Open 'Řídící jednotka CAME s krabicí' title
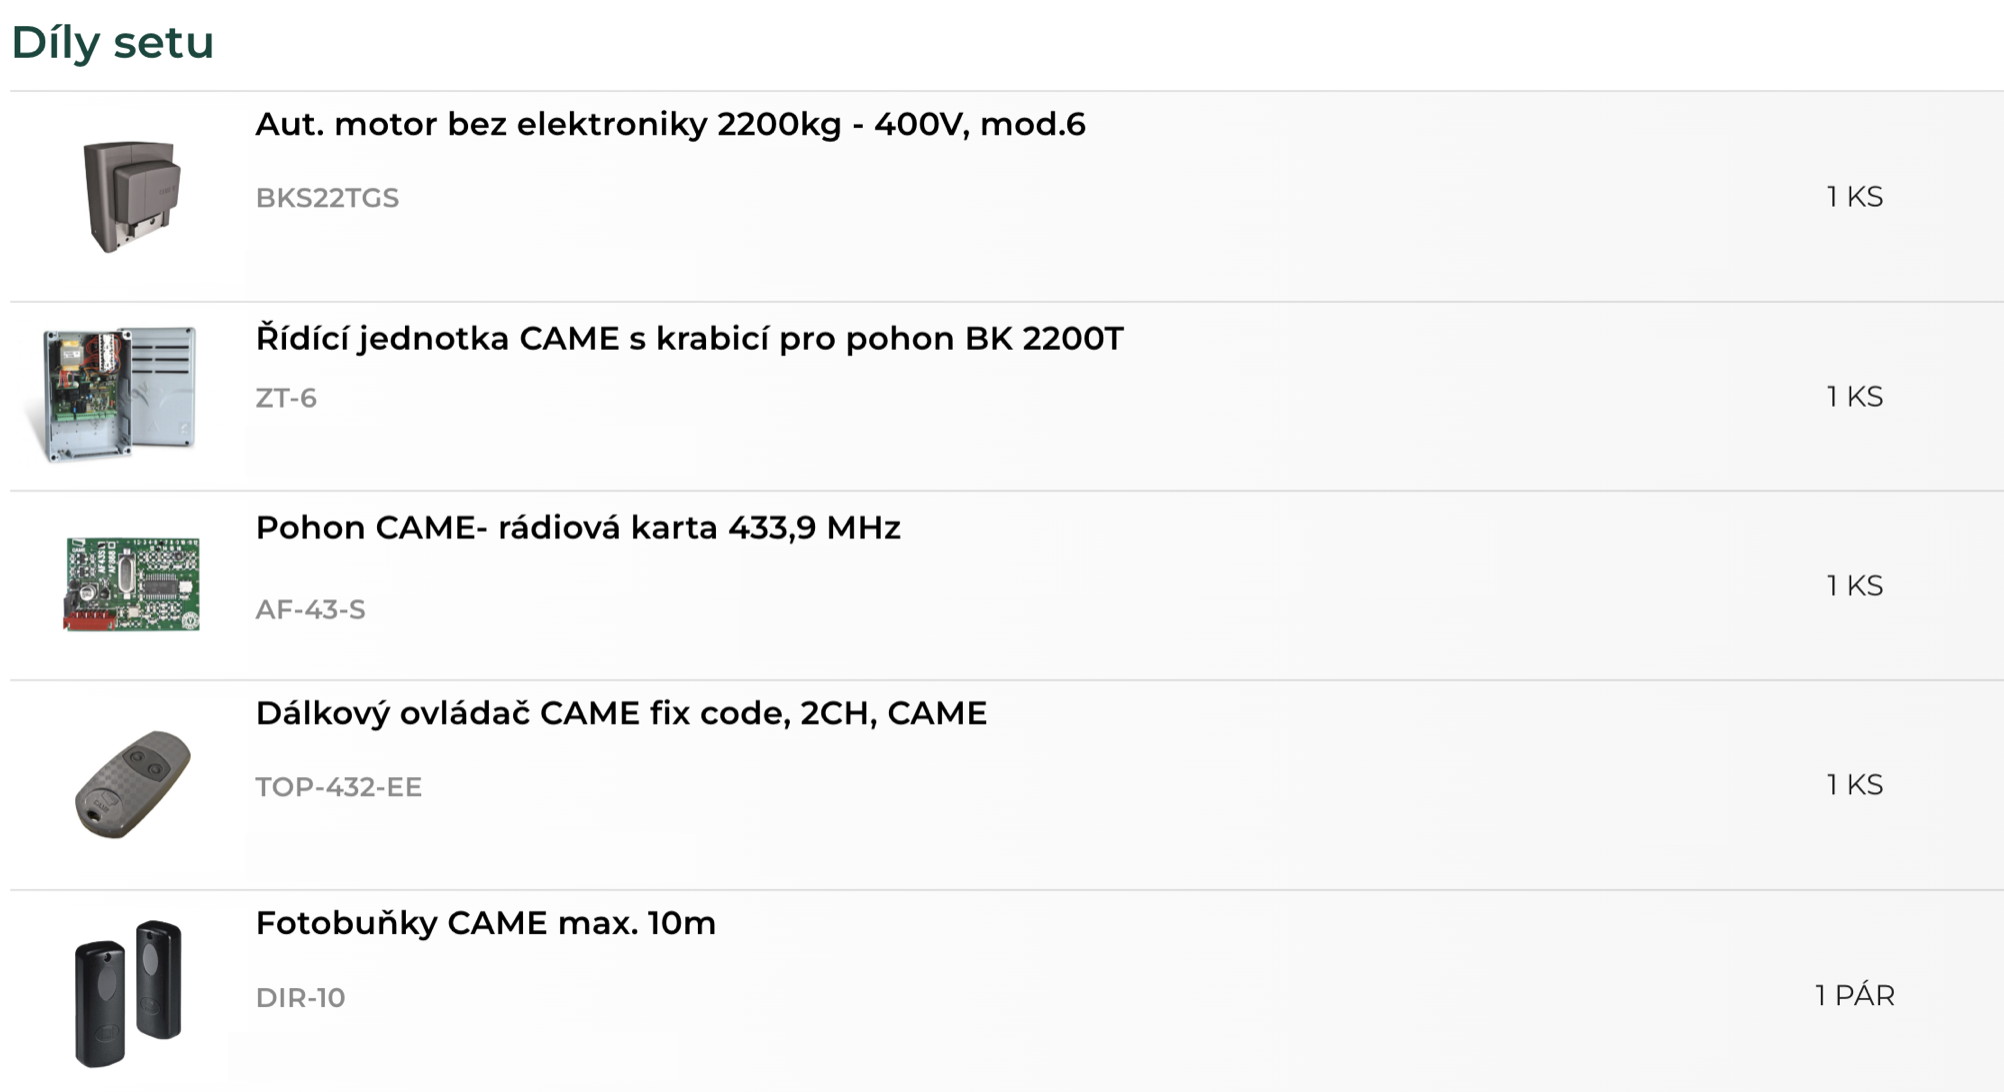Image resolution: width=2004 pixels, height=1092 pixels. [689, 338]
